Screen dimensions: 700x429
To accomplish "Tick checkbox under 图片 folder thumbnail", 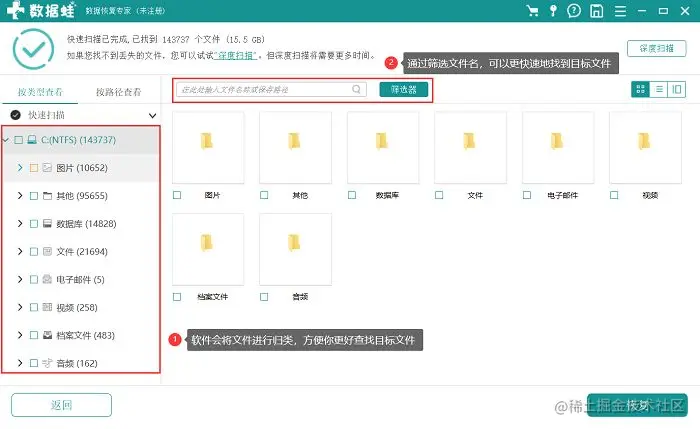I will pyautogui.click(x=177, y=195).
